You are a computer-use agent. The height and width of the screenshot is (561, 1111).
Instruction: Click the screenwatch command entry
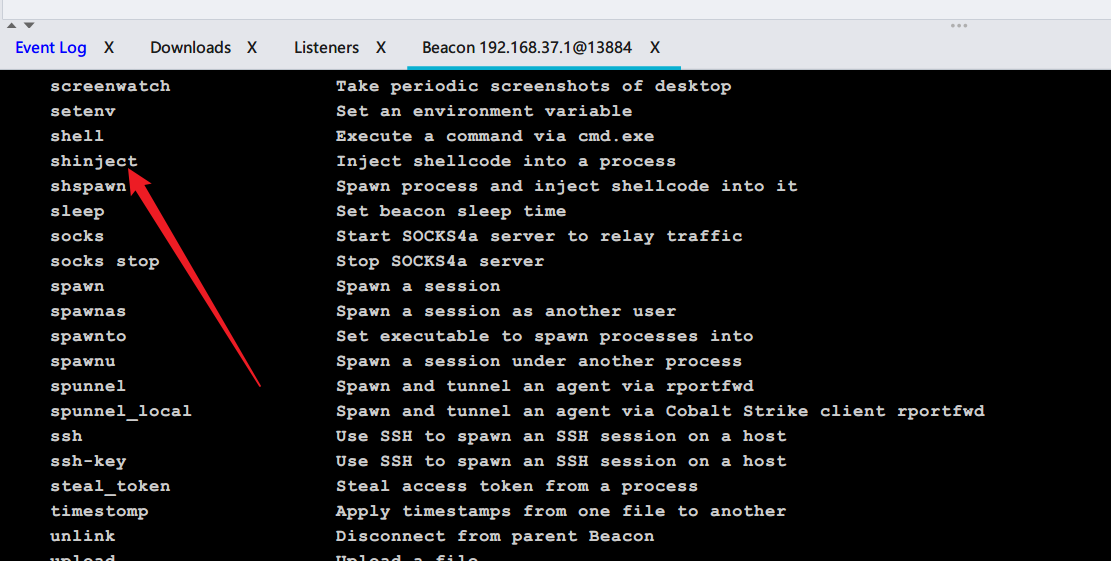click(110, 86)
